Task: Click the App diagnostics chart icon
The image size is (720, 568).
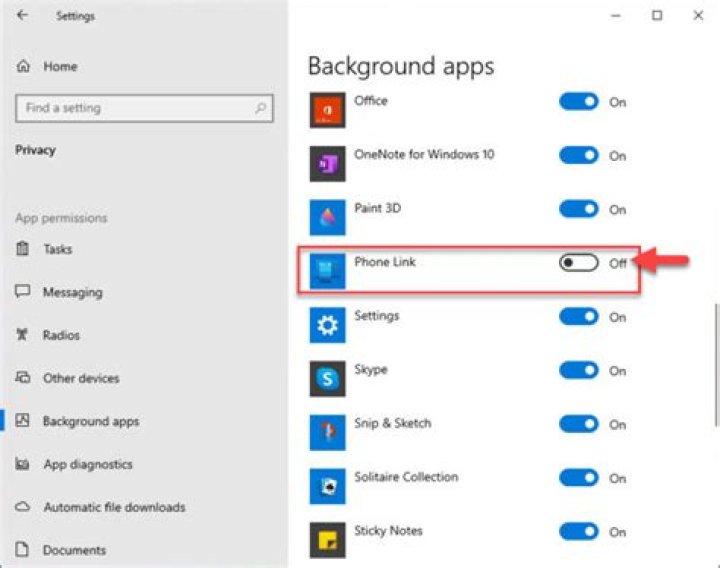Action: tap(22, 464)
